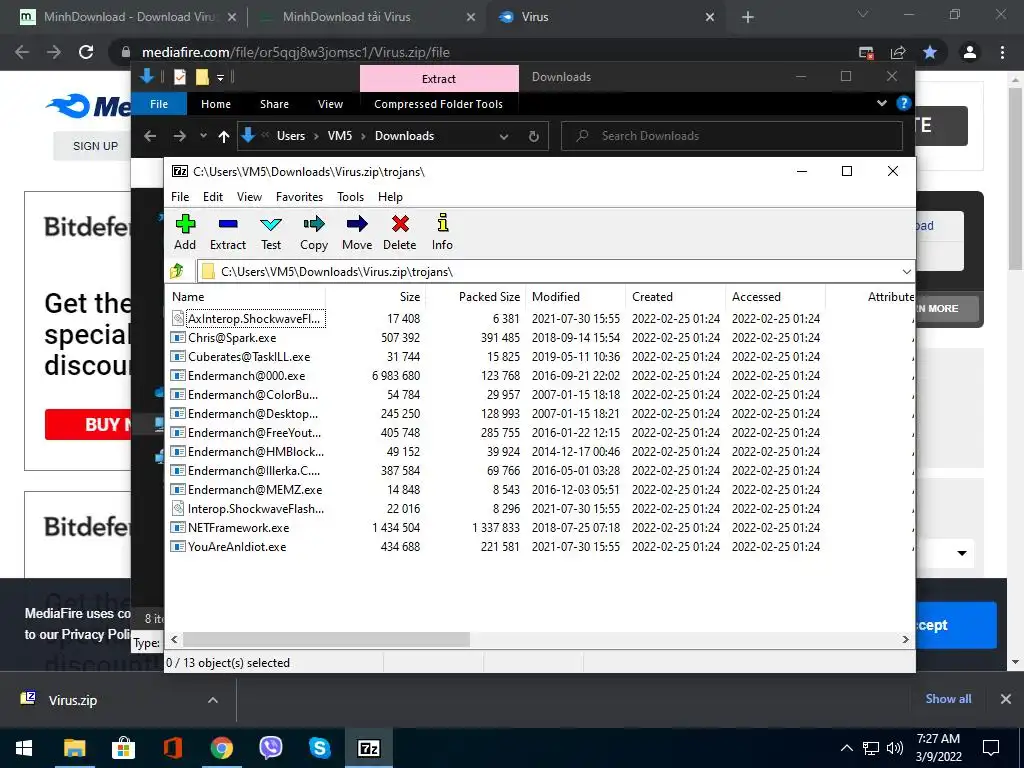Click the 7-Zip horizontal scrollbar thumb

(326, 639)
